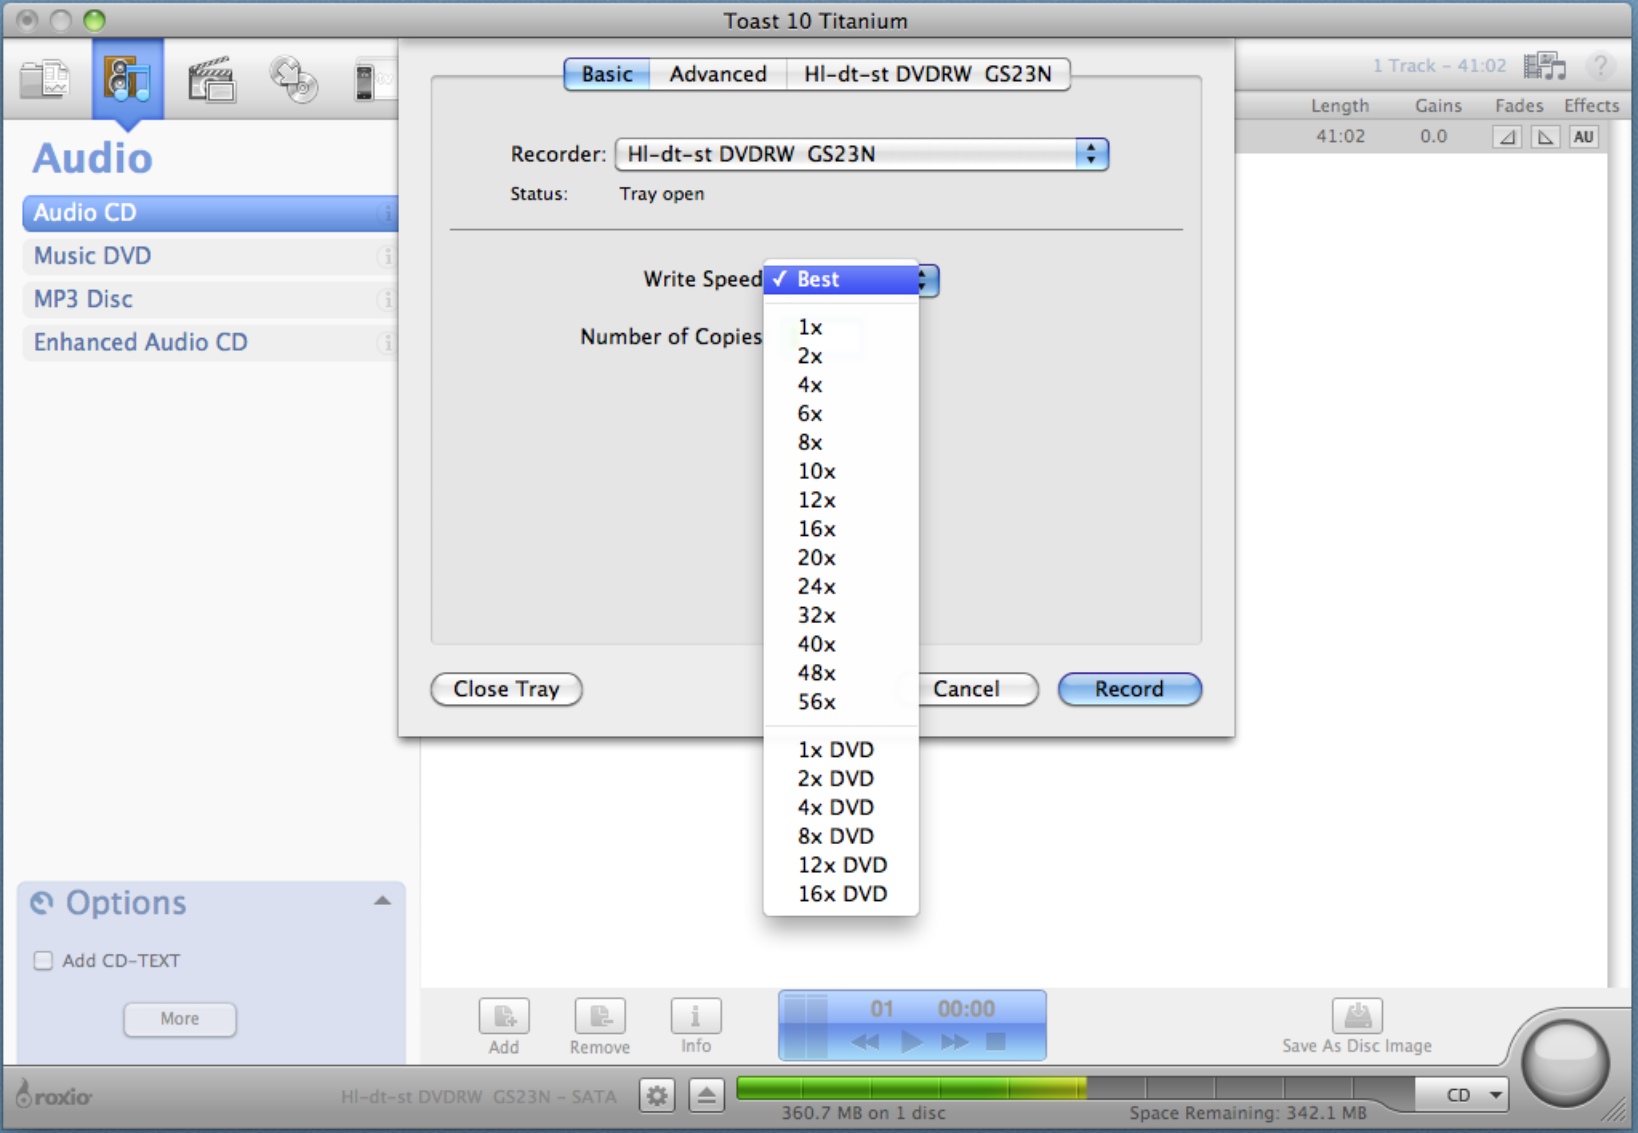This screenshot has width=1638, height=1133.
Task: Click the info icon for MP3 Disc
Action: pyautogui.click(x=387, y=299)
